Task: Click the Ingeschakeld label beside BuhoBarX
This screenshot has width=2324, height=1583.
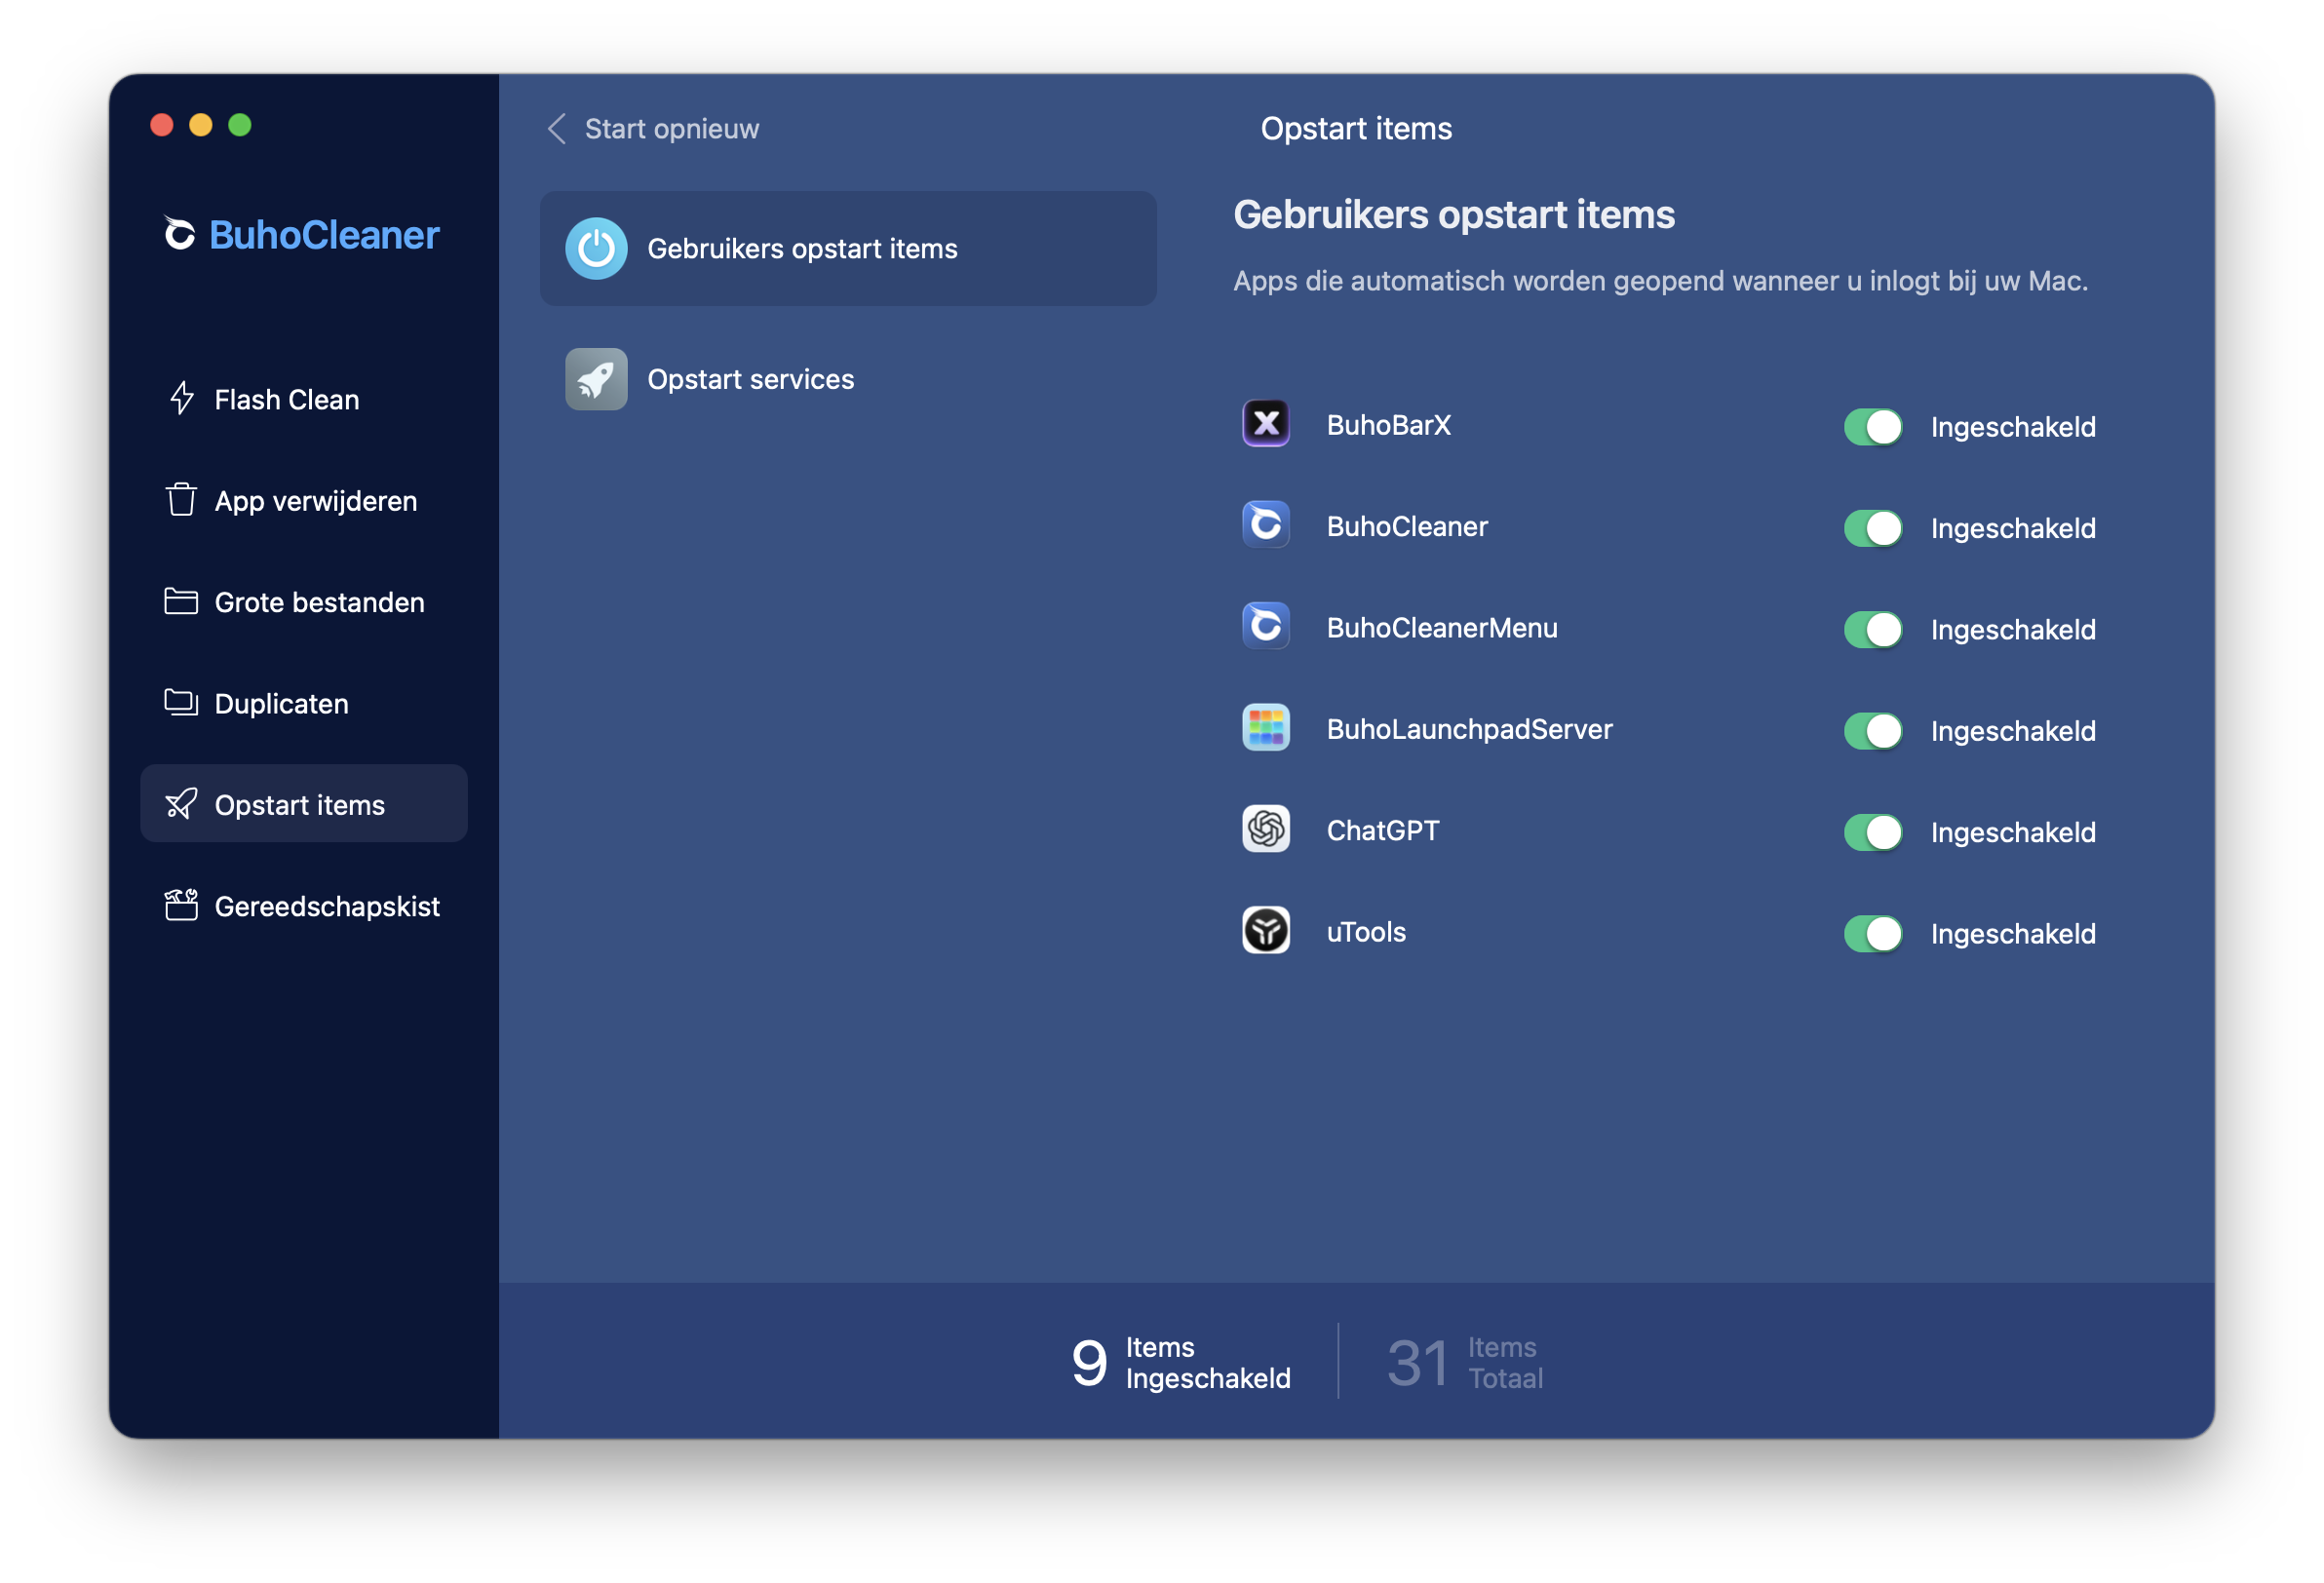Action: pos(2013,427)
